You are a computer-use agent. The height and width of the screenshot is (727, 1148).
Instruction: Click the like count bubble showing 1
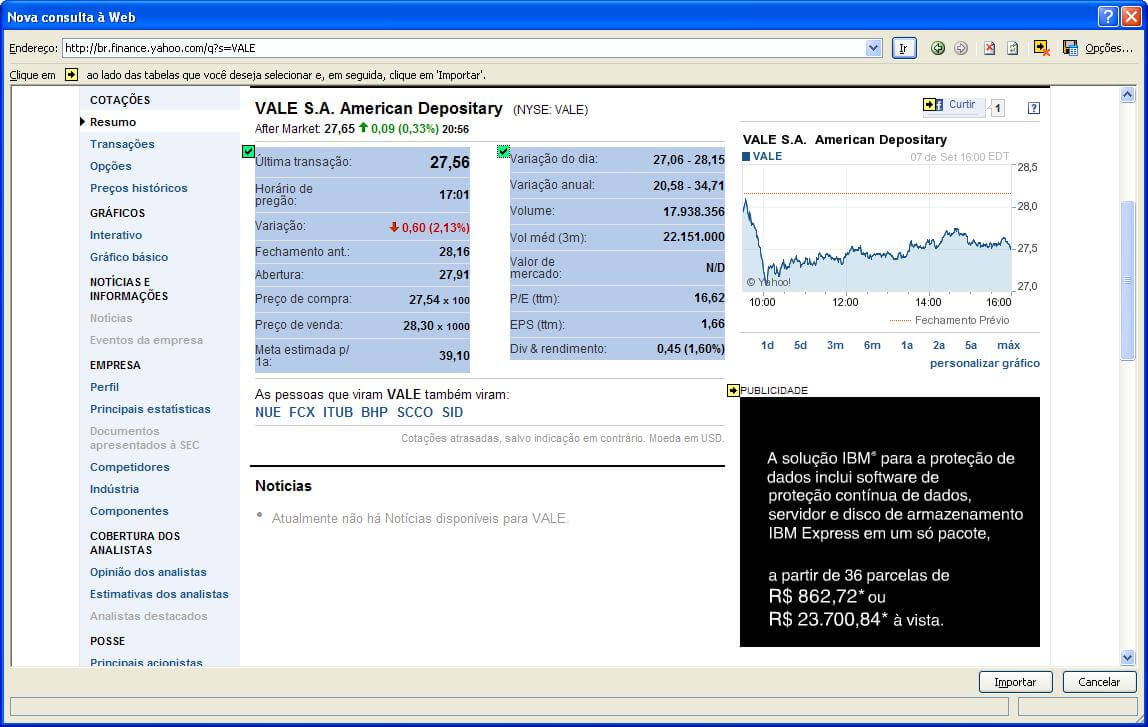[996, 108]
